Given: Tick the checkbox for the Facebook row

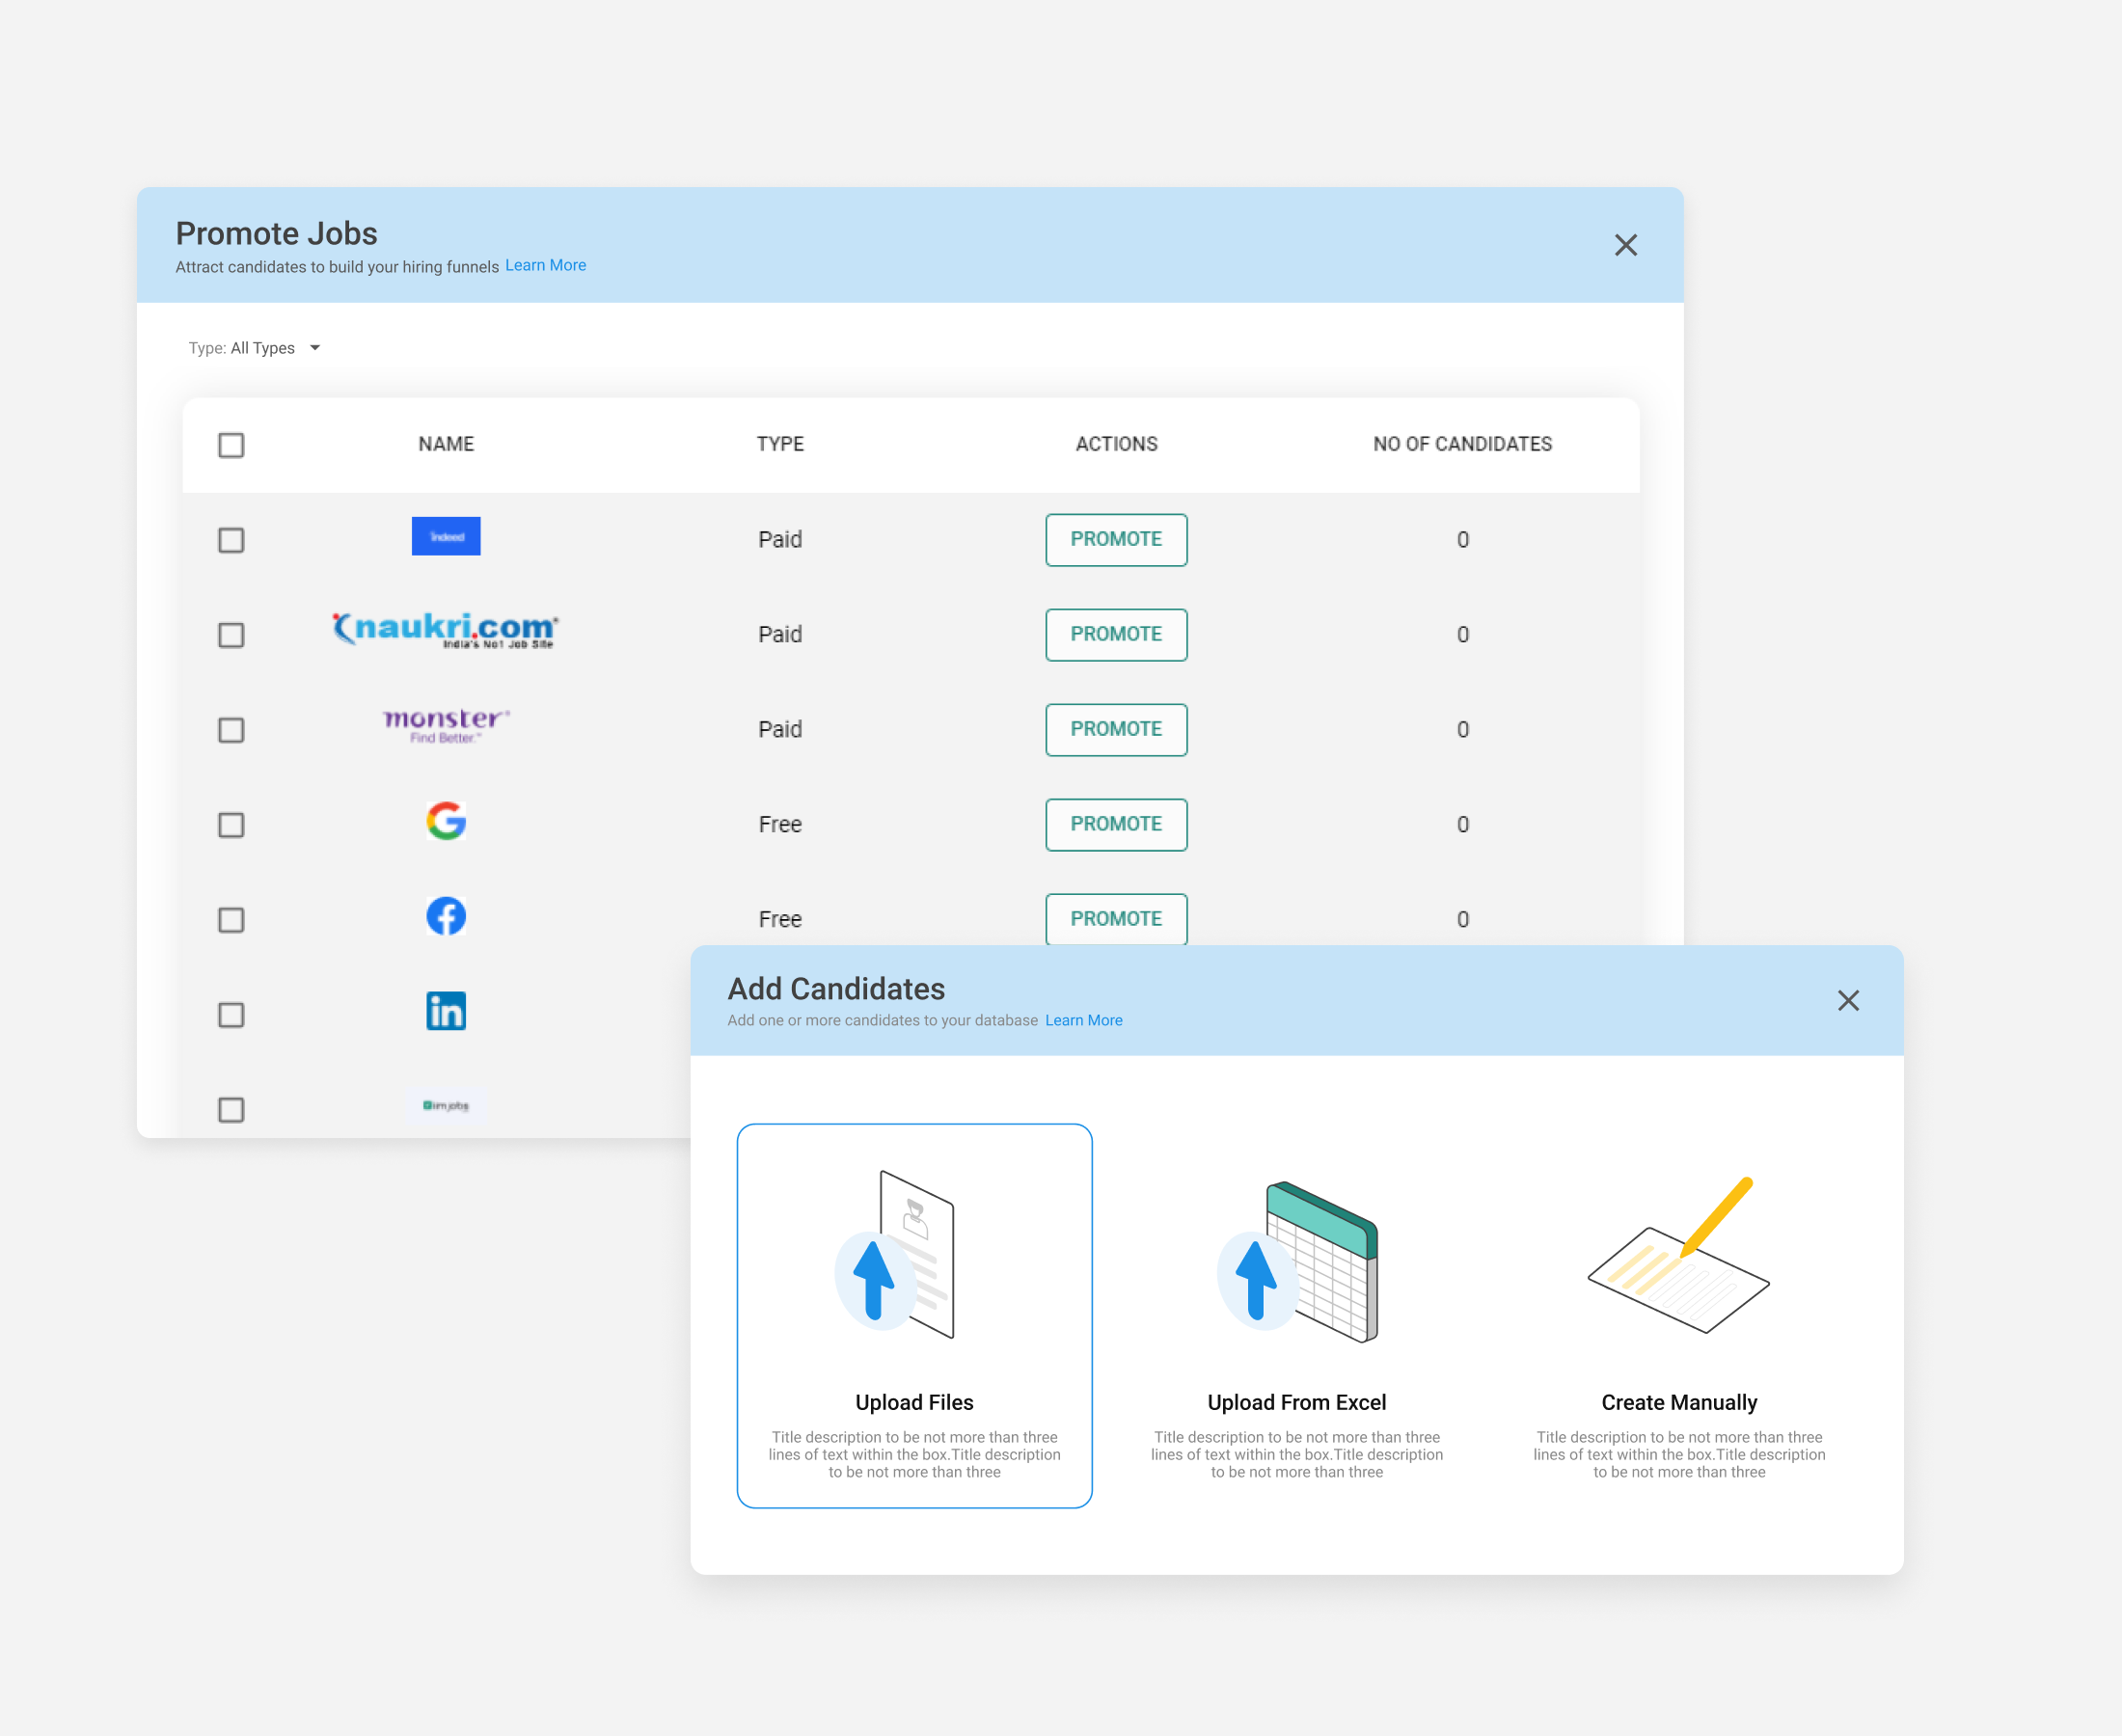Looking at the screenshot, I should [x=231, y=920].
